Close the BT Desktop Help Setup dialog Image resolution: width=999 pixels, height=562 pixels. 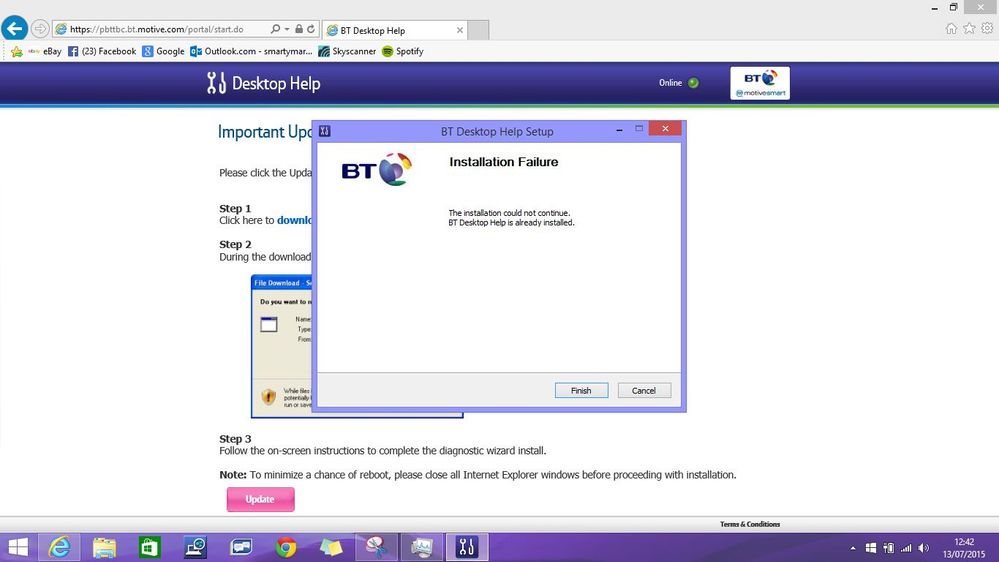point(665,129)
